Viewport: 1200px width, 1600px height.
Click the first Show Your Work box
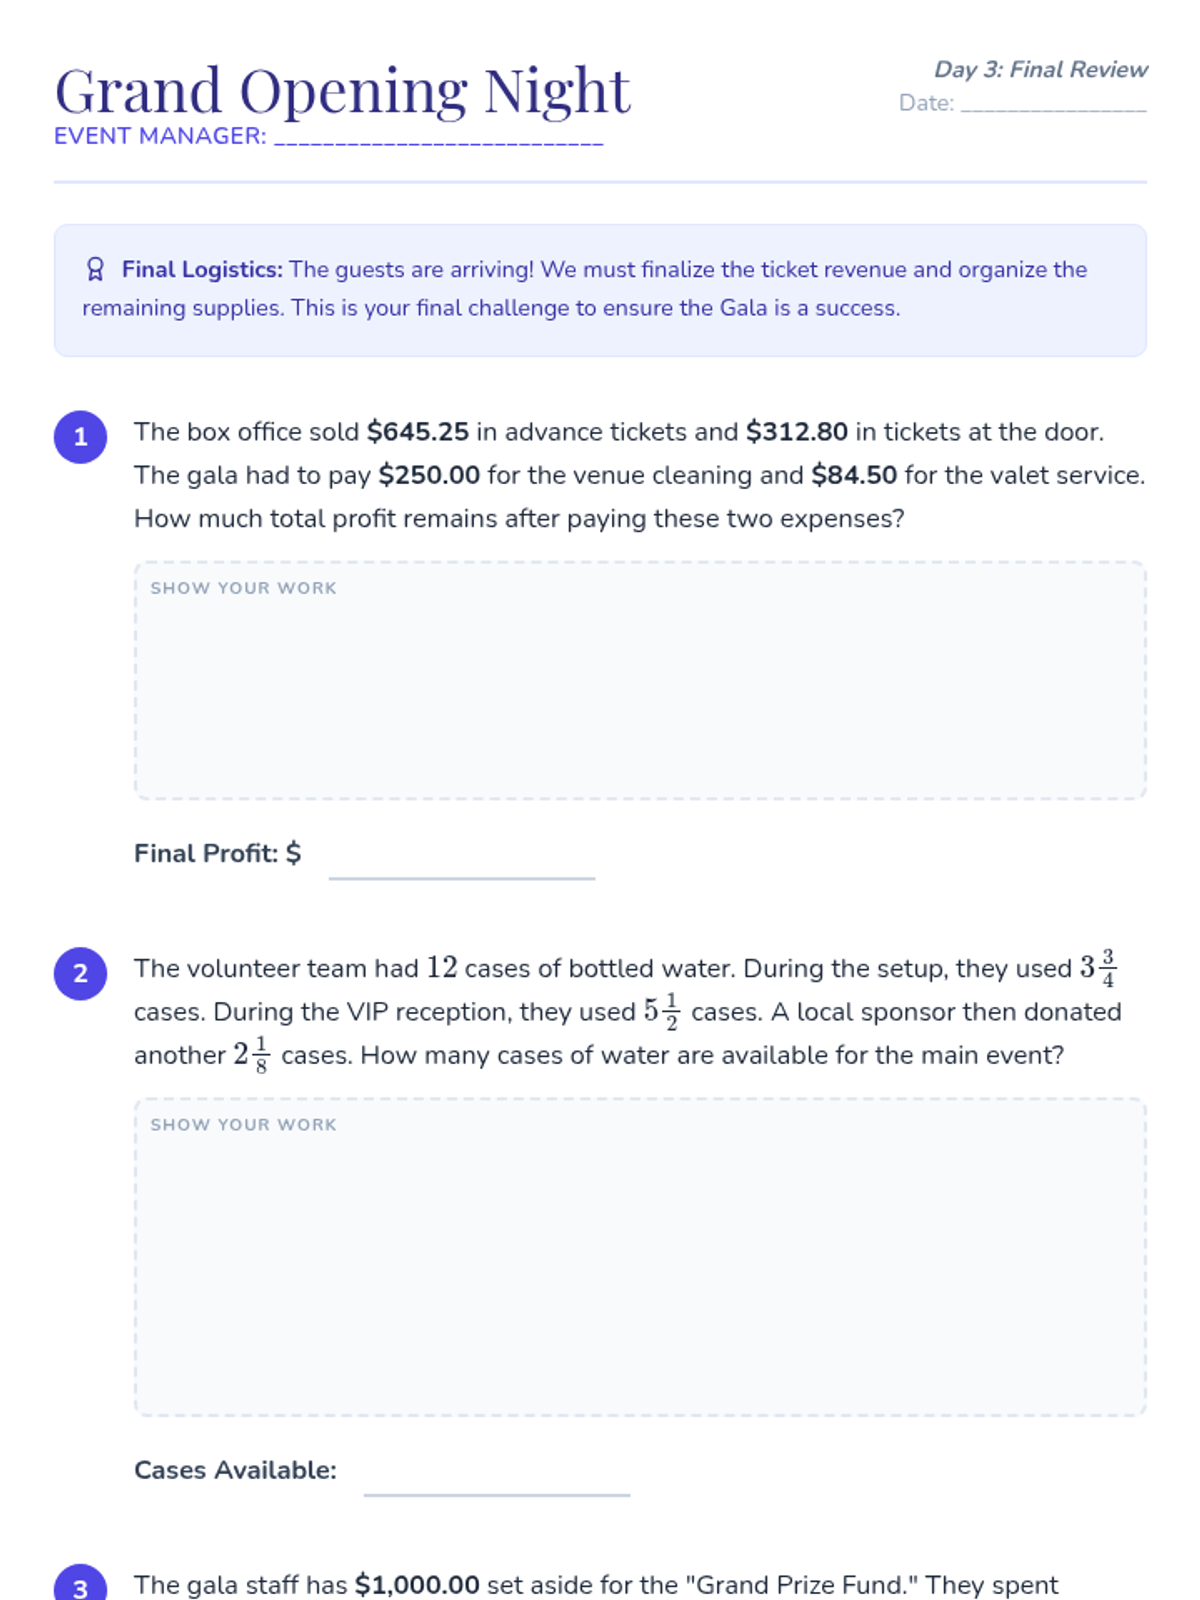(640, 680)
